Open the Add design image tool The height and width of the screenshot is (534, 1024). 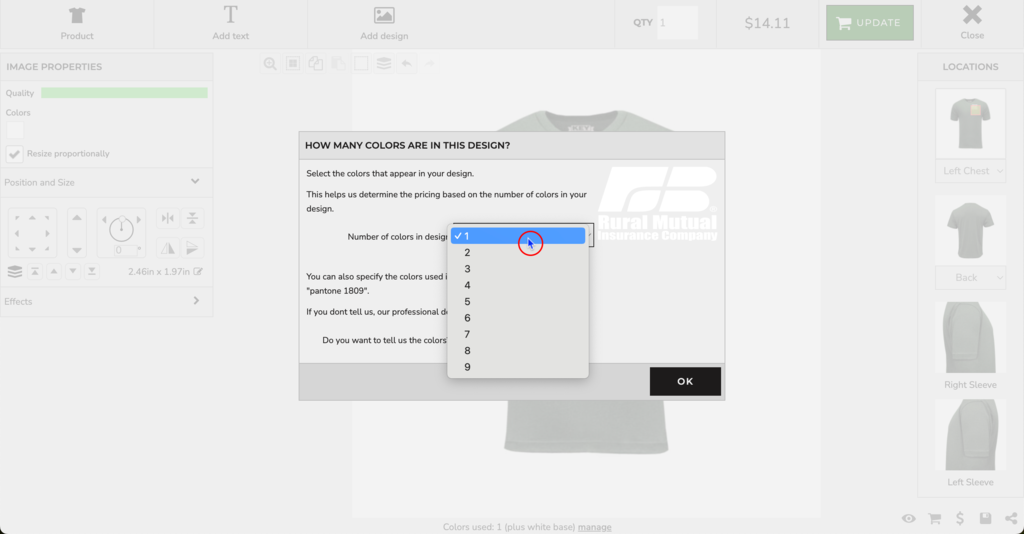(384, 23)
